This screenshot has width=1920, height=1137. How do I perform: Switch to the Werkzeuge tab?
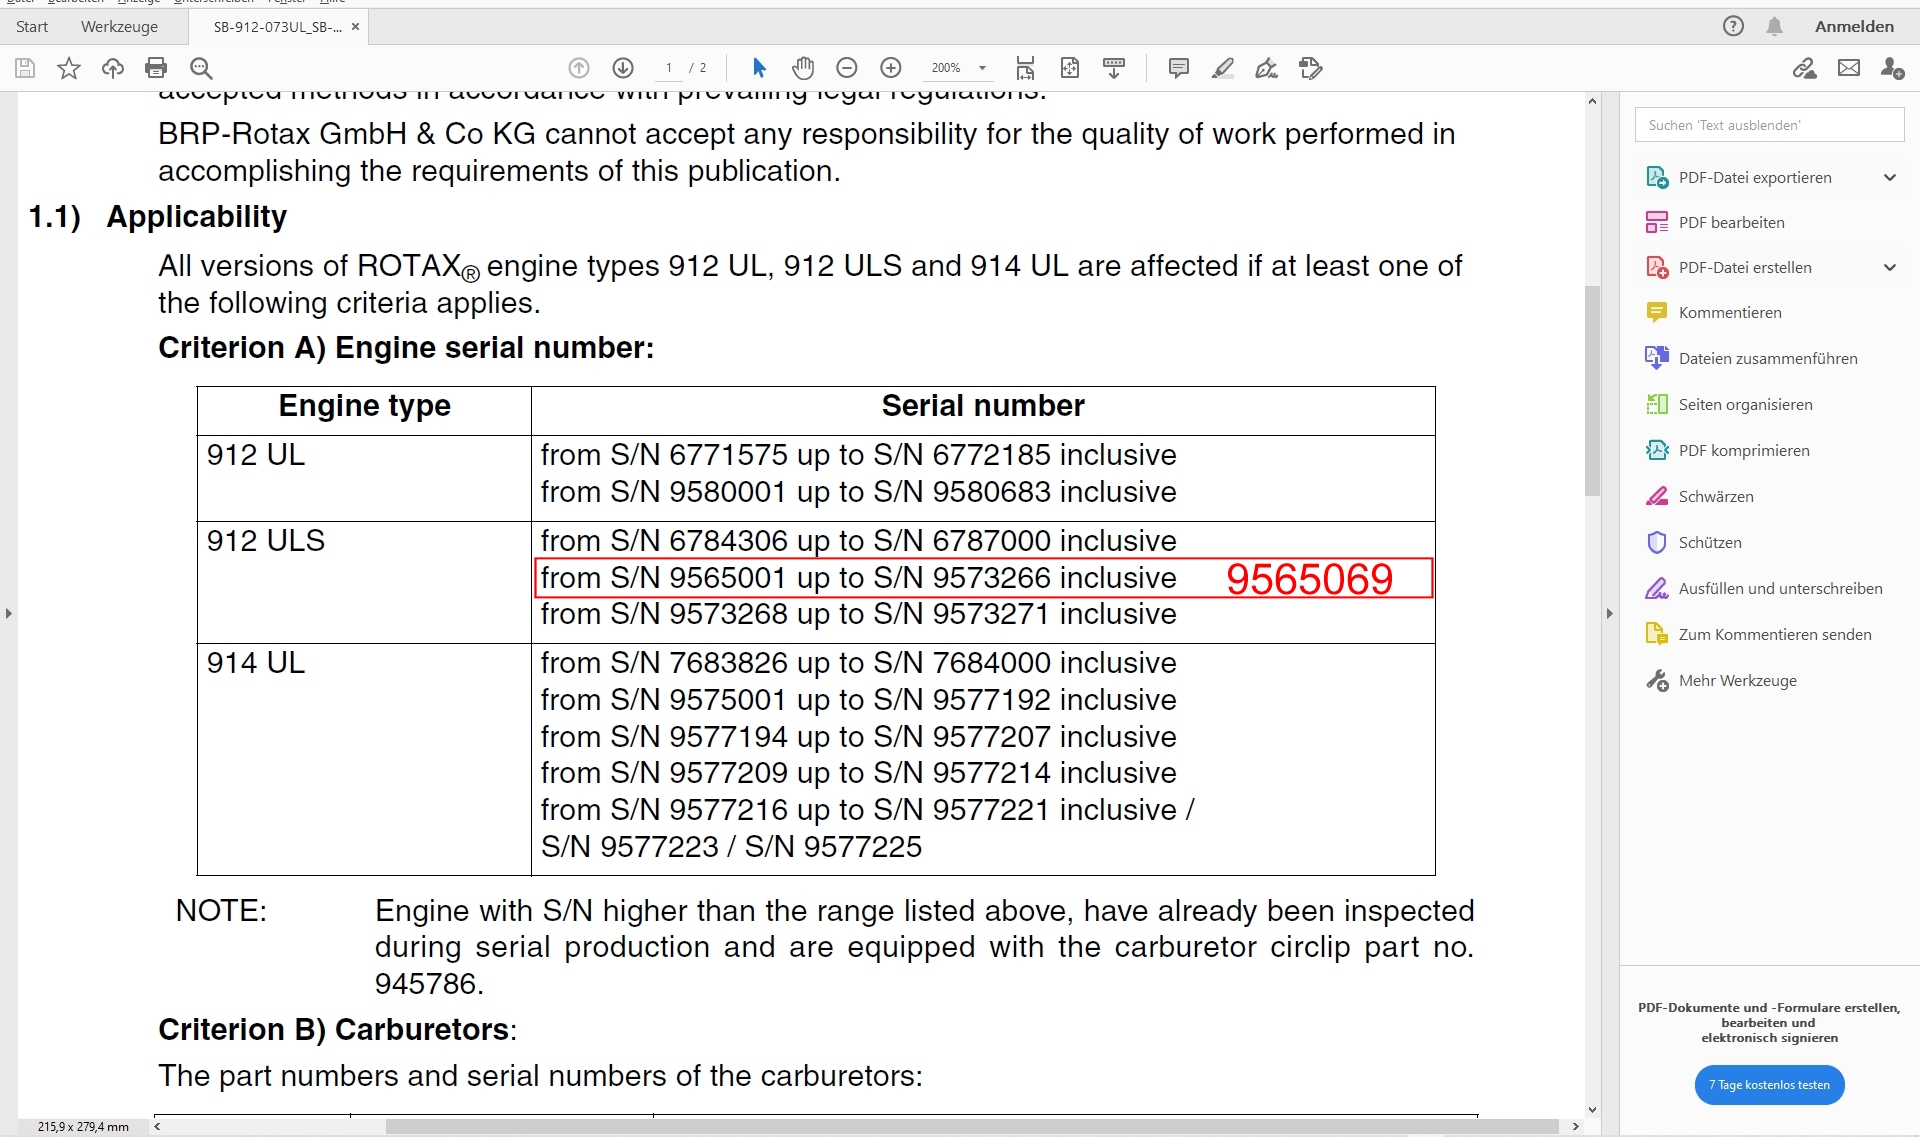pos(119,27)
